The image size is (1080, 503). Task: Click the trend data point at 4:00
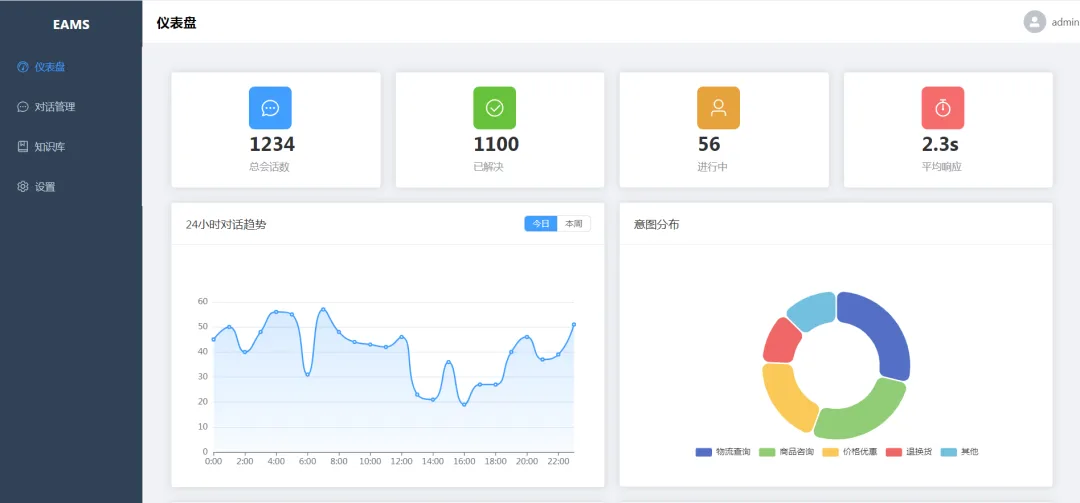tap(276, 311)
